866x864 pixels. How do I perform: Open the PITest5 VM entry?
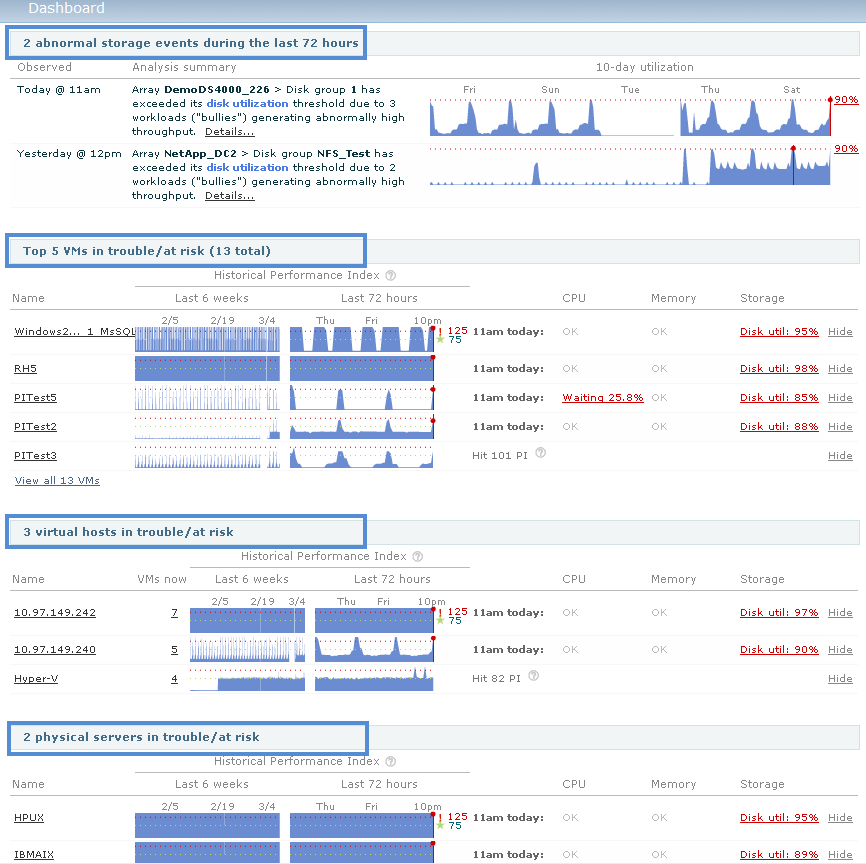coord(35,398)
